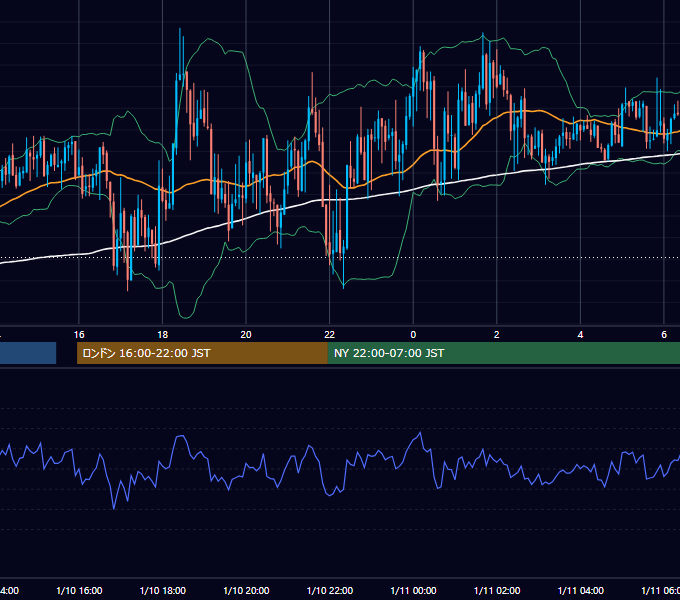Click the 6 hour label on price chart axis
Viewport: 680px width, 600px height.
click(x=664, y=335)
